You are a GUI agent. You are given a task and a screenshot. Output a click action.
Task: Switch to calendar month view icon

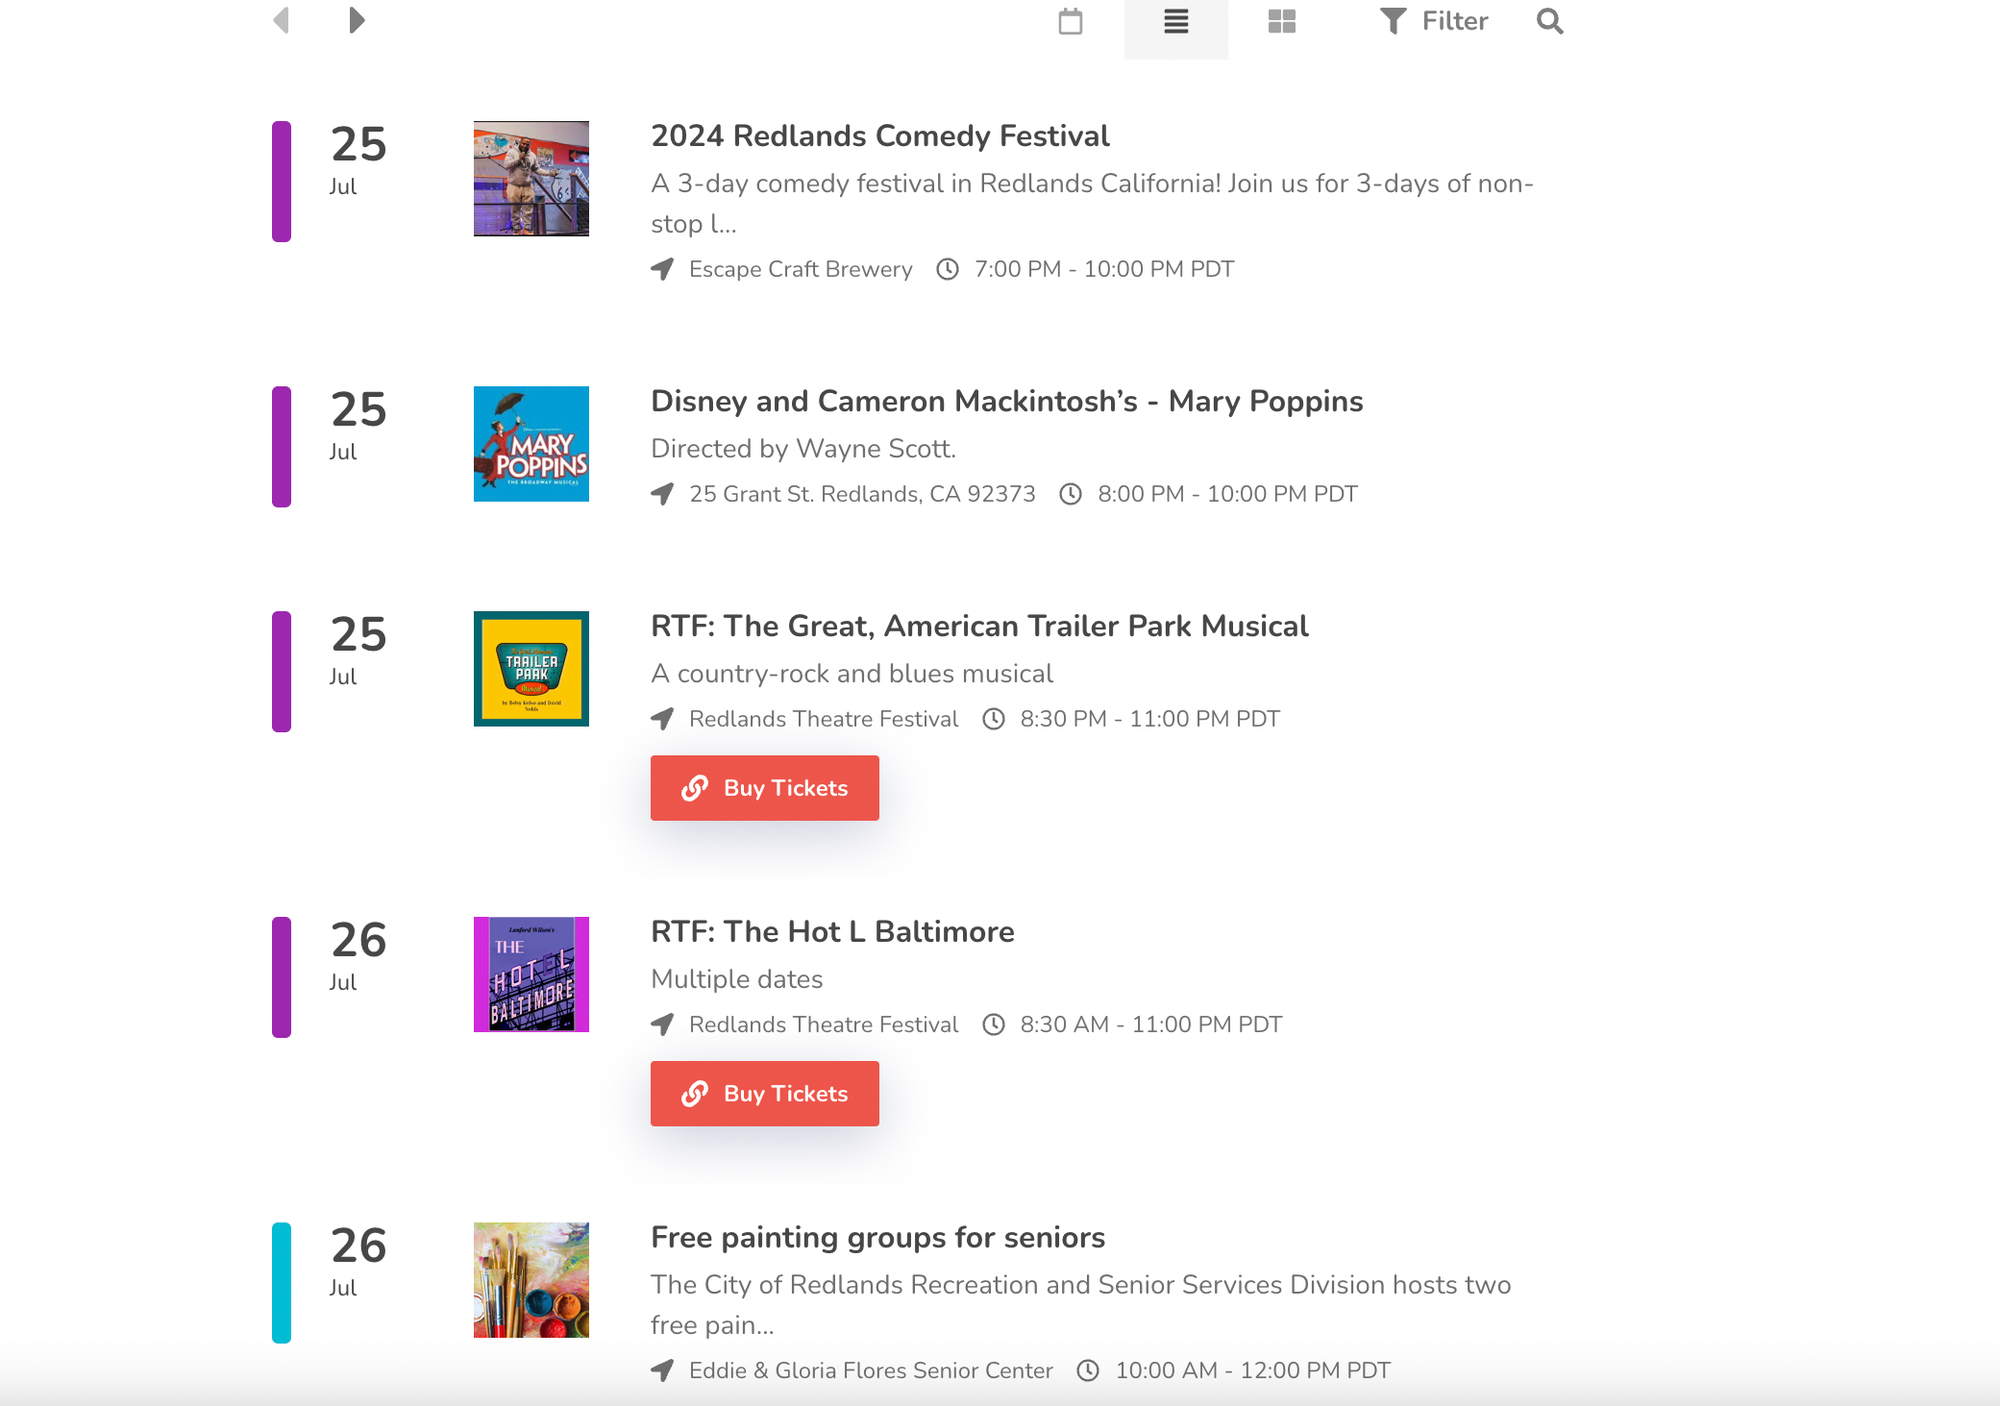(1070, 21)
